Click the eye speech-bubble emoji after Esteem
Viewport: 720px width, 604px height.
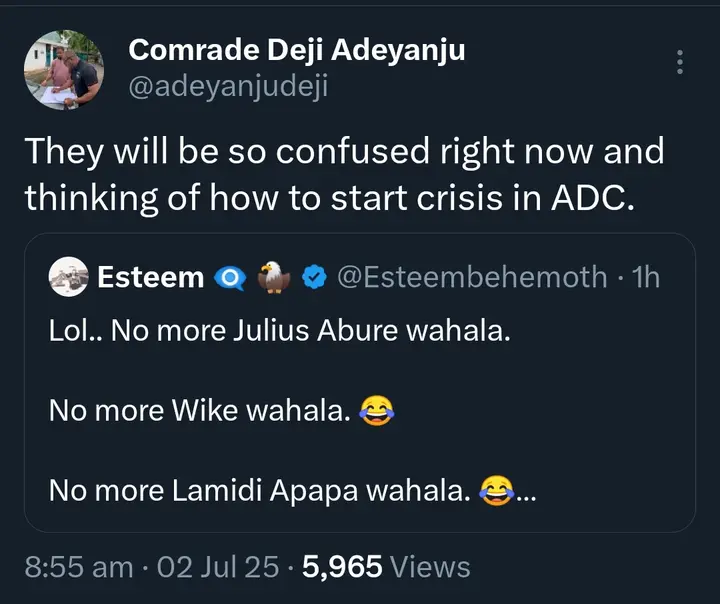(x=230, y=277)
